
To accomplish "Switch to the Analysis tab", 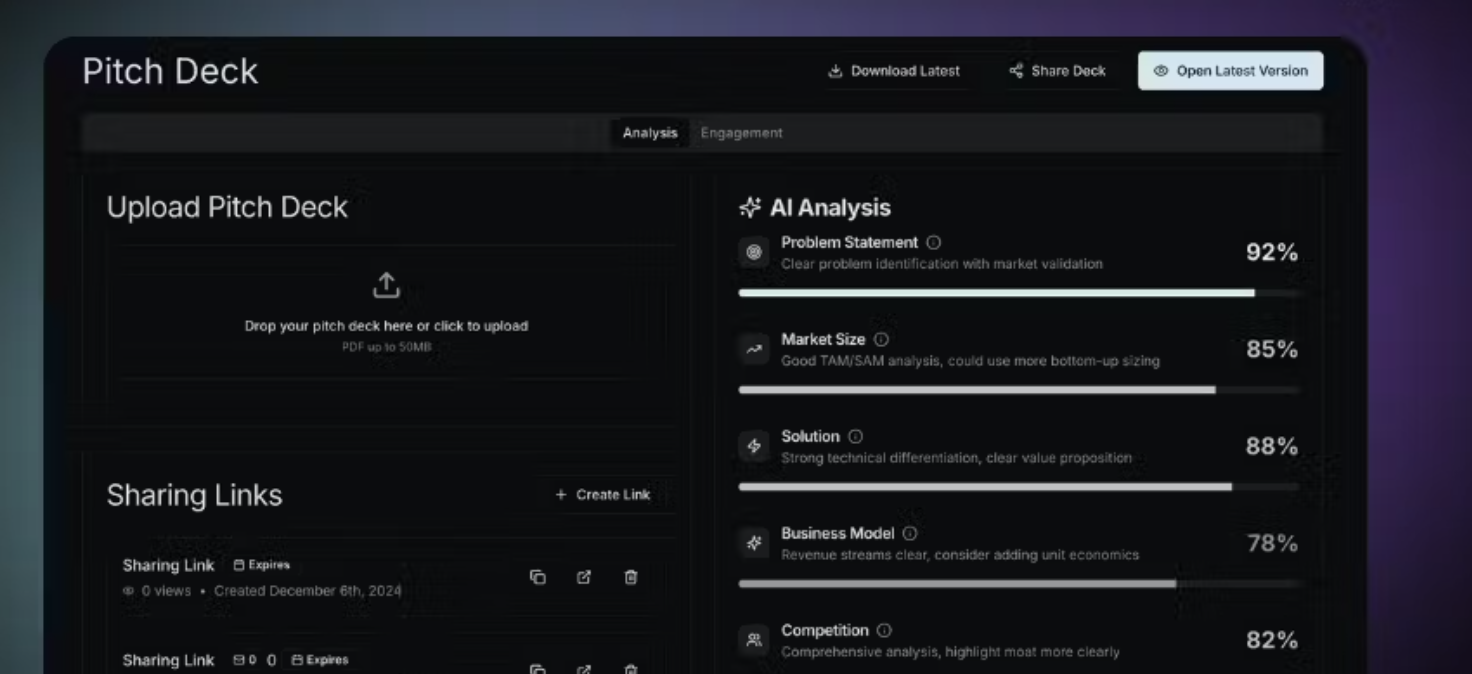I will (650, 133).
